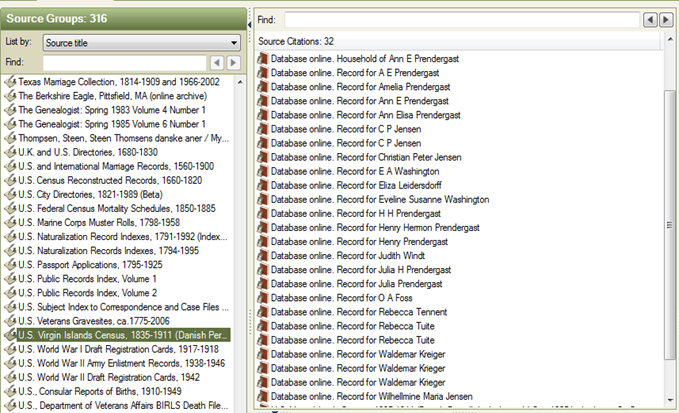Select U.S. World War I Draft Registration Cards

119,349
